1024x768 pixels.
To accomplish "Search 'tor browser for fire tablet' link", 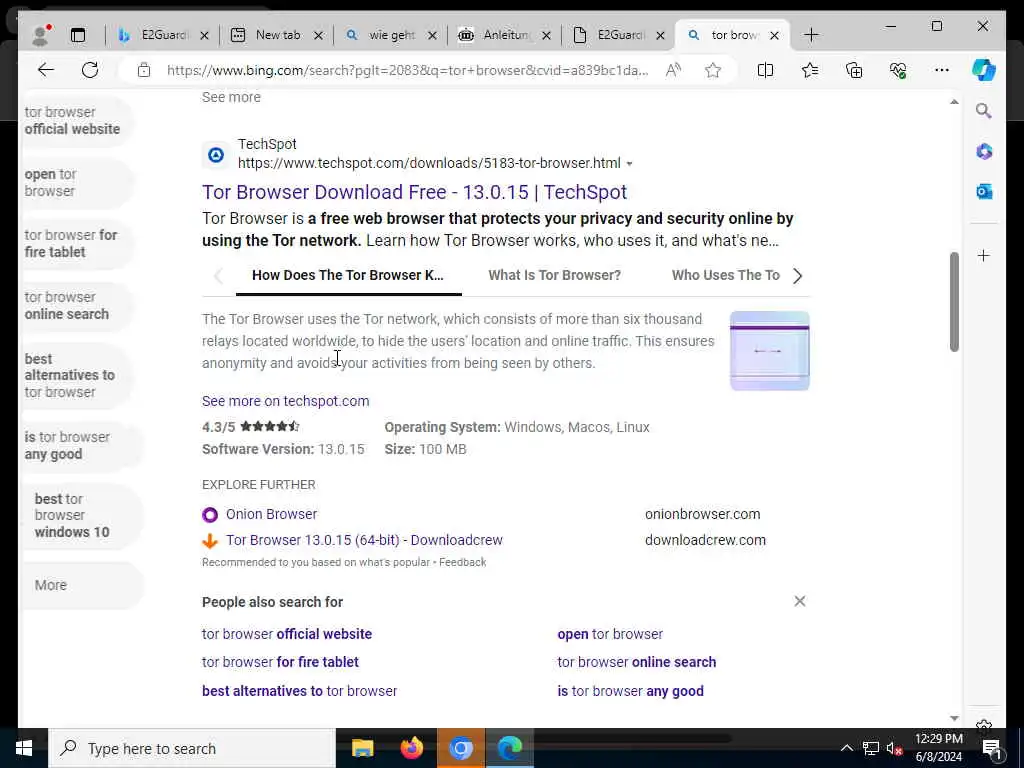I will coord(280,662).
